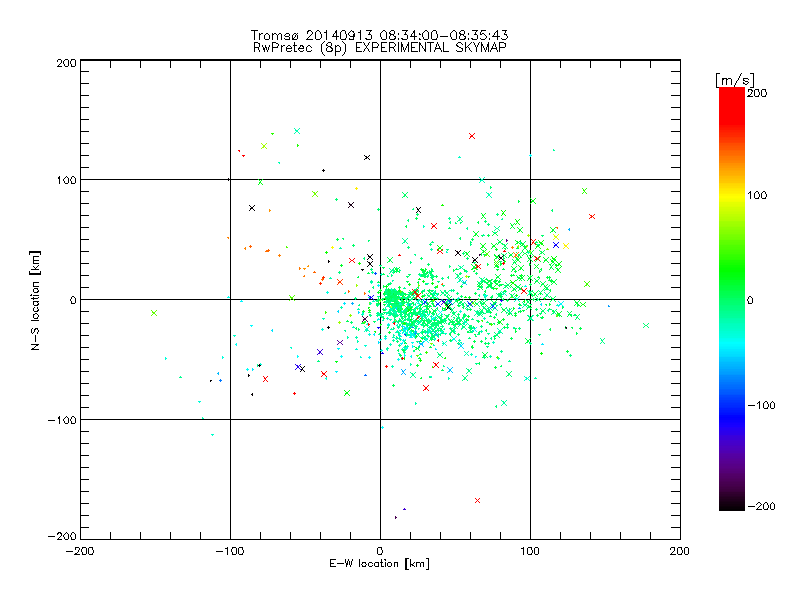Click the red X marker near plot bottom
The width and height of the screenshot is (800, 600).
click(478, 501)
